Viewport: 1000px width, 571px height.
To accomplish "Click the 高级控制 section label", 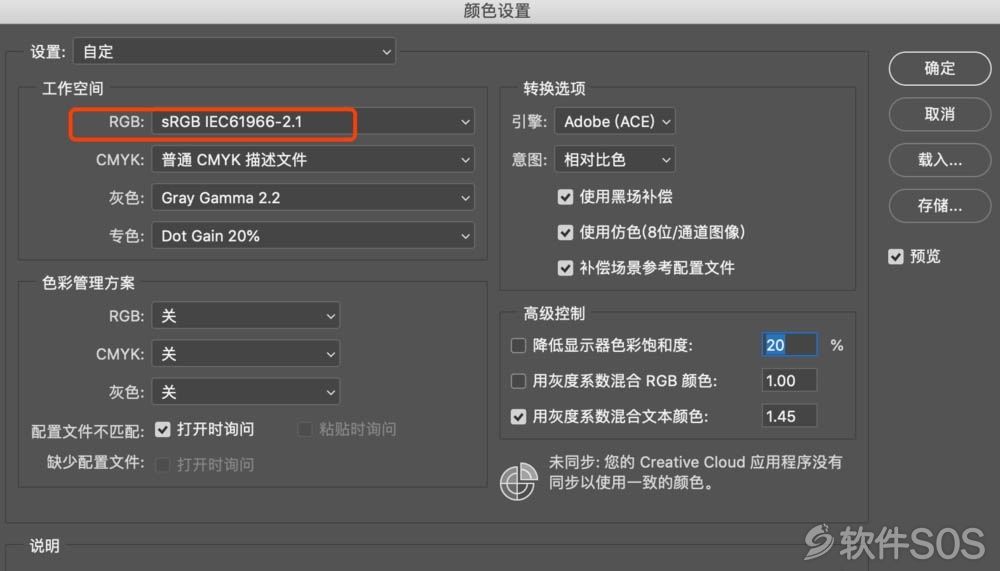I will tap(554, 313).
